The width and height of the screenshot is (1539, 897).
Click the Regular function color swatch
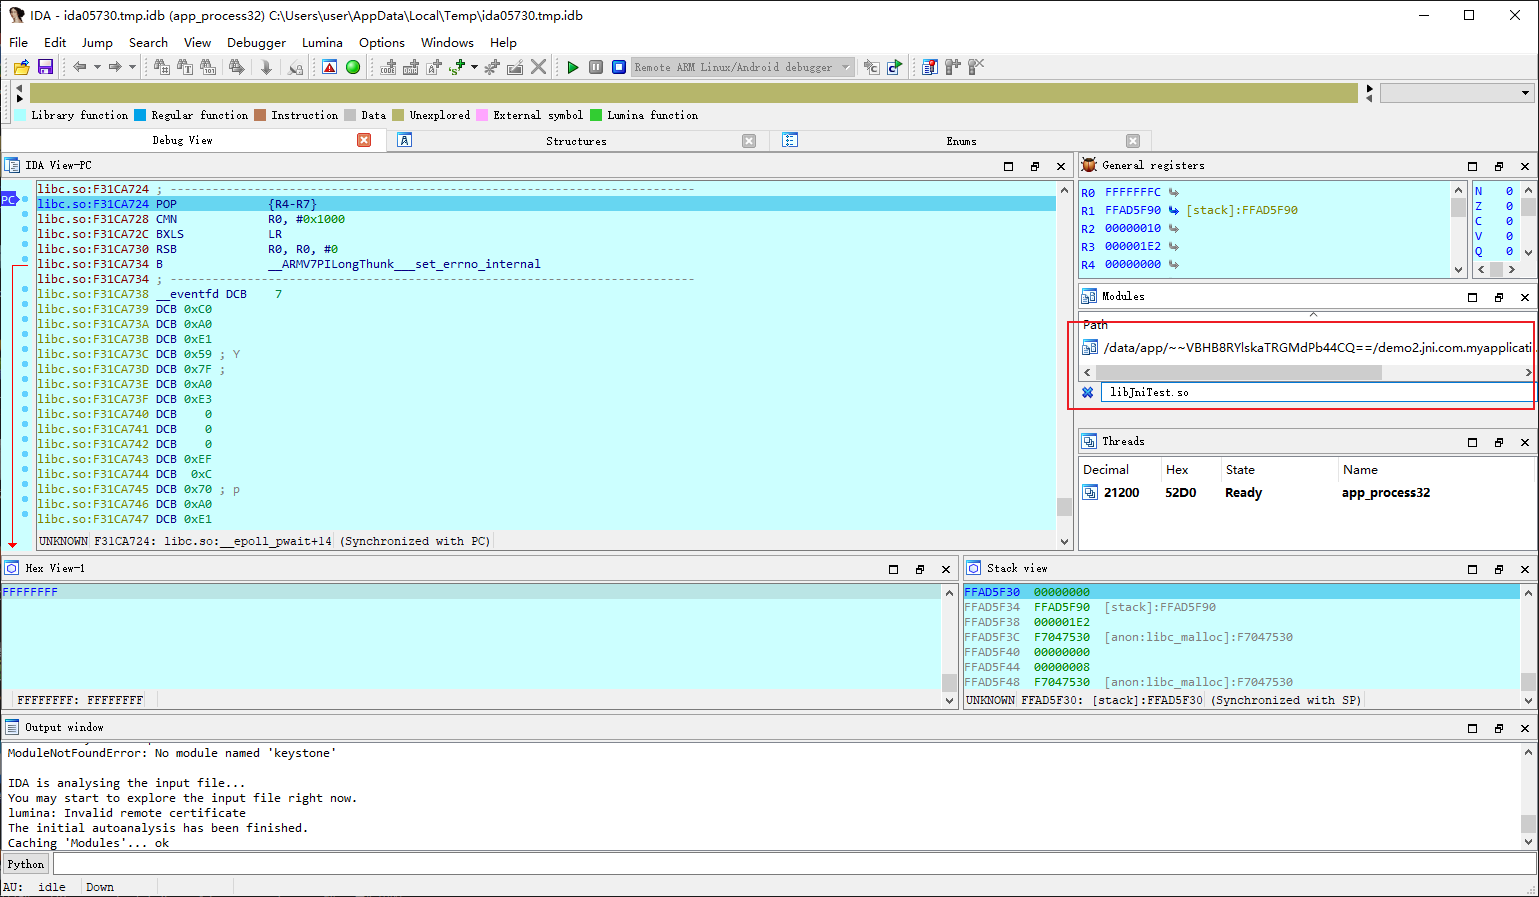click(x=141, y=115)
